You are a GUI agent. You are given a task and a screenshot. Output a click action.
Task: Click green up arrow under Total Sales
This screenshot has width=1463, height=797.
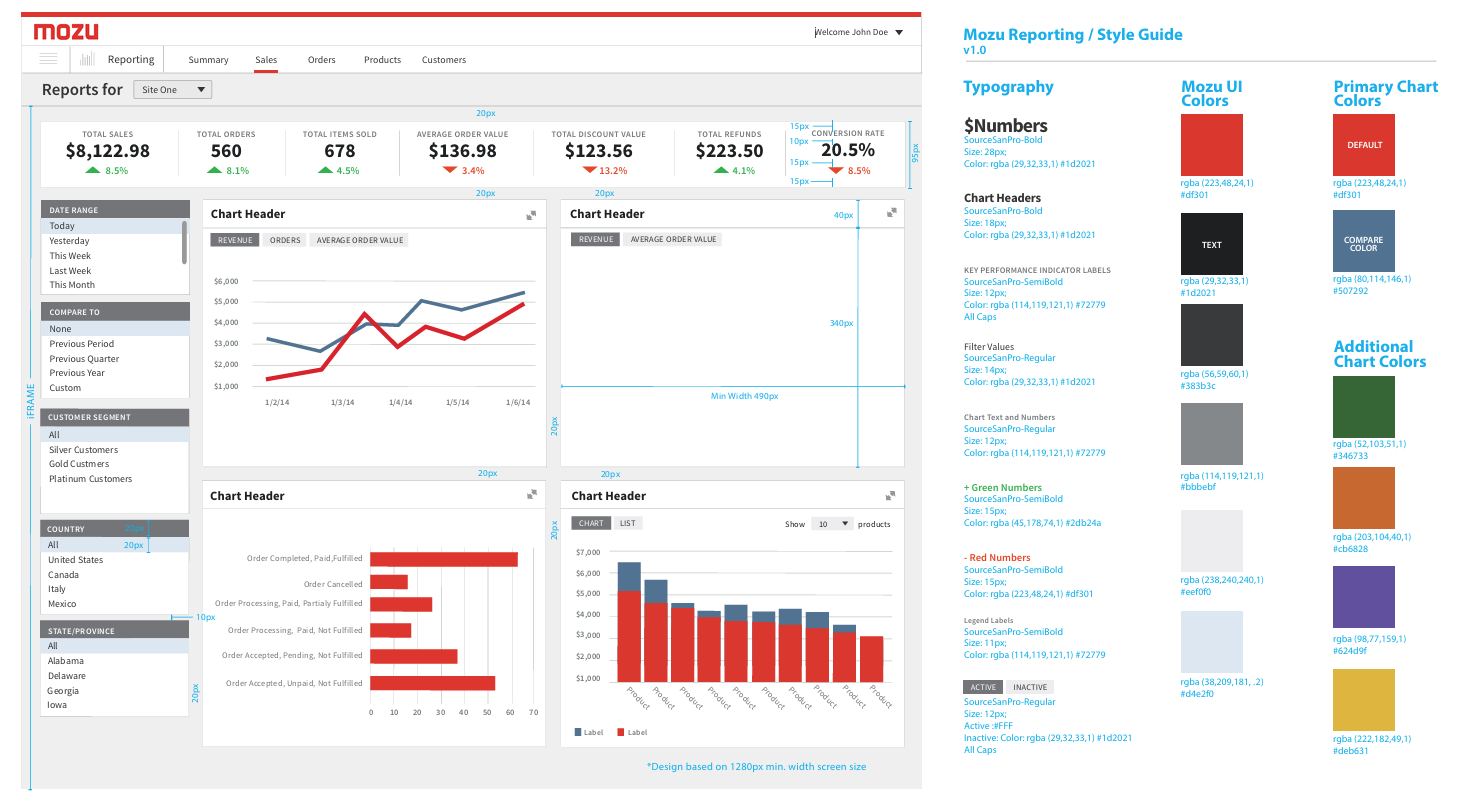93,170
